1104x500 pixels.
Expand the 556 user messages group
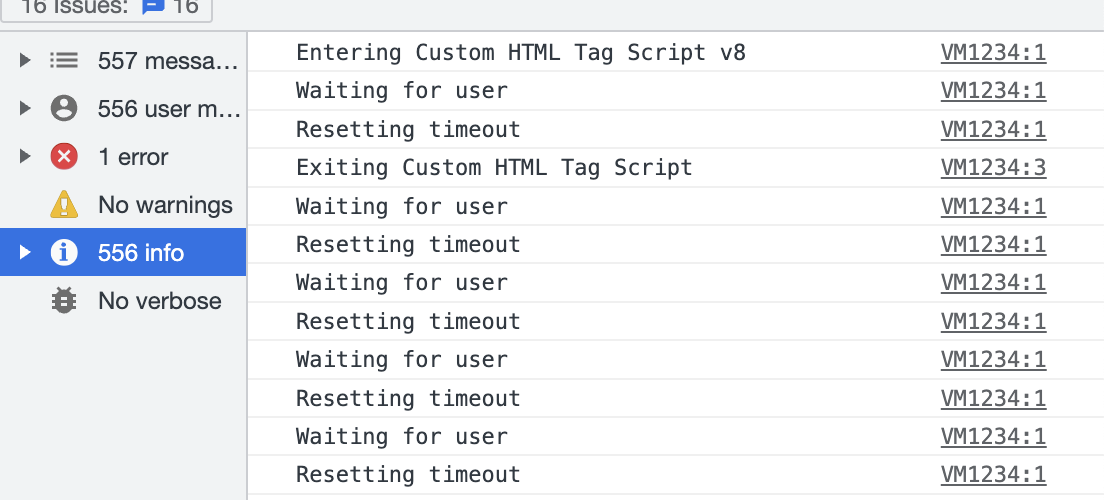click(25, 108)
